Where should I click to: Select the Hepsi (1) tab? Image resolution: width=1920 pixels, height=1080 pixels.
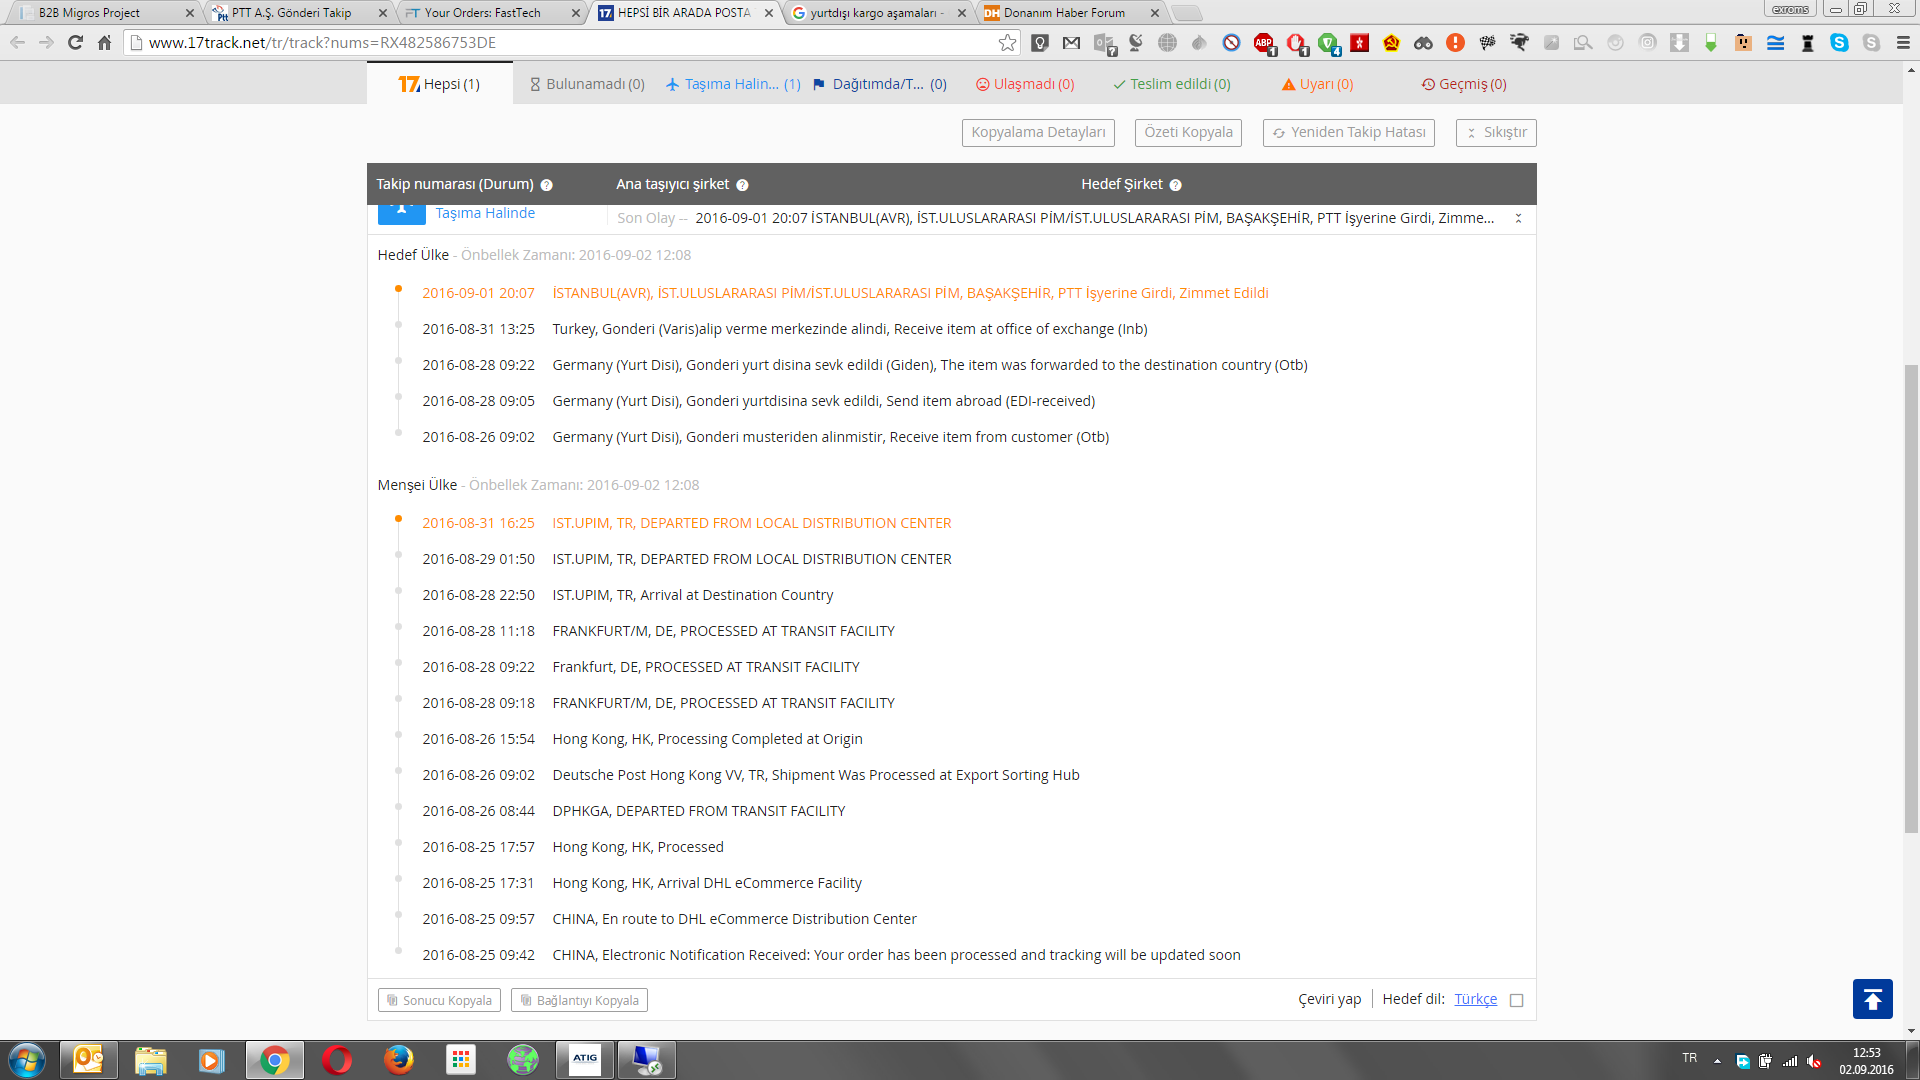[440, 84]
